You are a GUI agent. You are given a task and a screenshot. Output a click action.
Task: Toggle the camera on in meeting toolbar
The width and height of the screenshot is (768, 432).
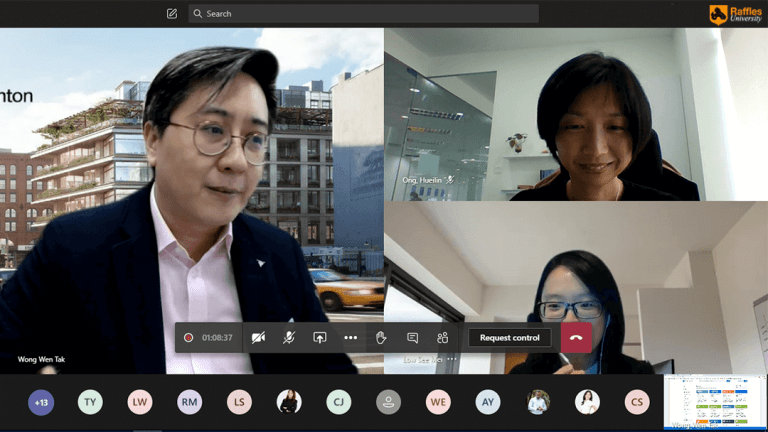[x=258, y=338]
